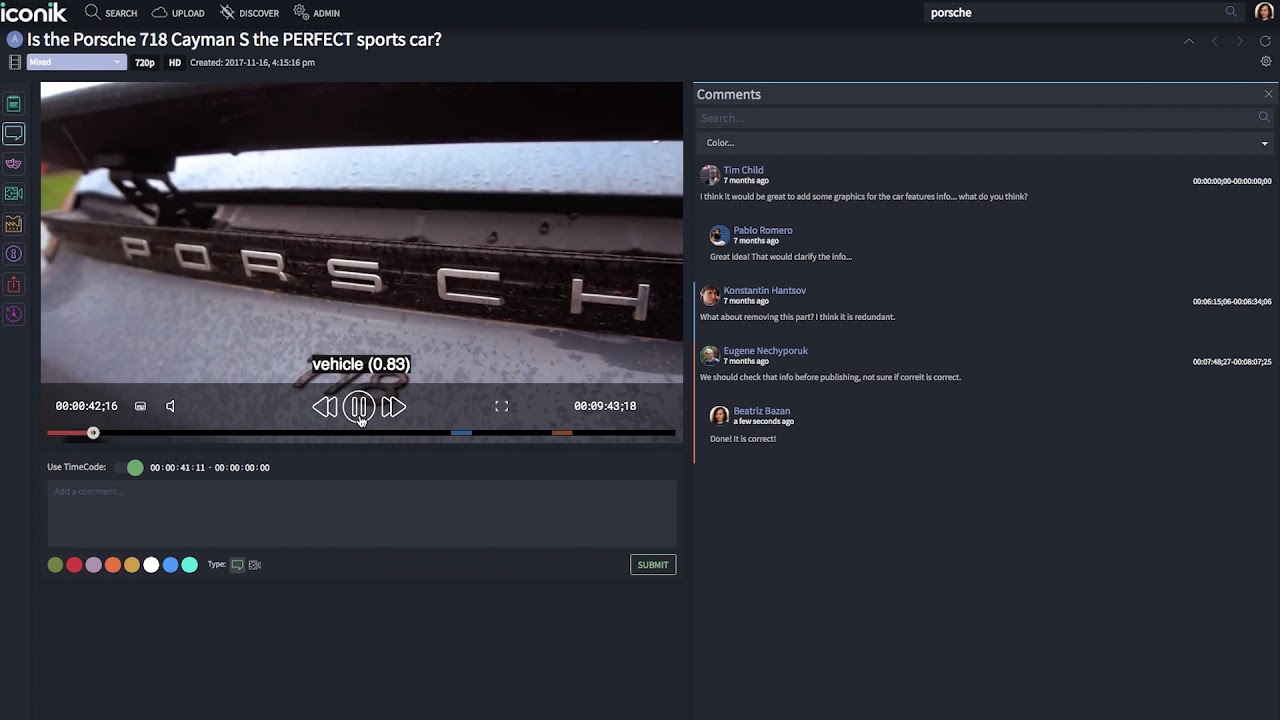Click the 720p quality badge
The width and height of the screenshot is (1280, 720).
pos(145,62)
